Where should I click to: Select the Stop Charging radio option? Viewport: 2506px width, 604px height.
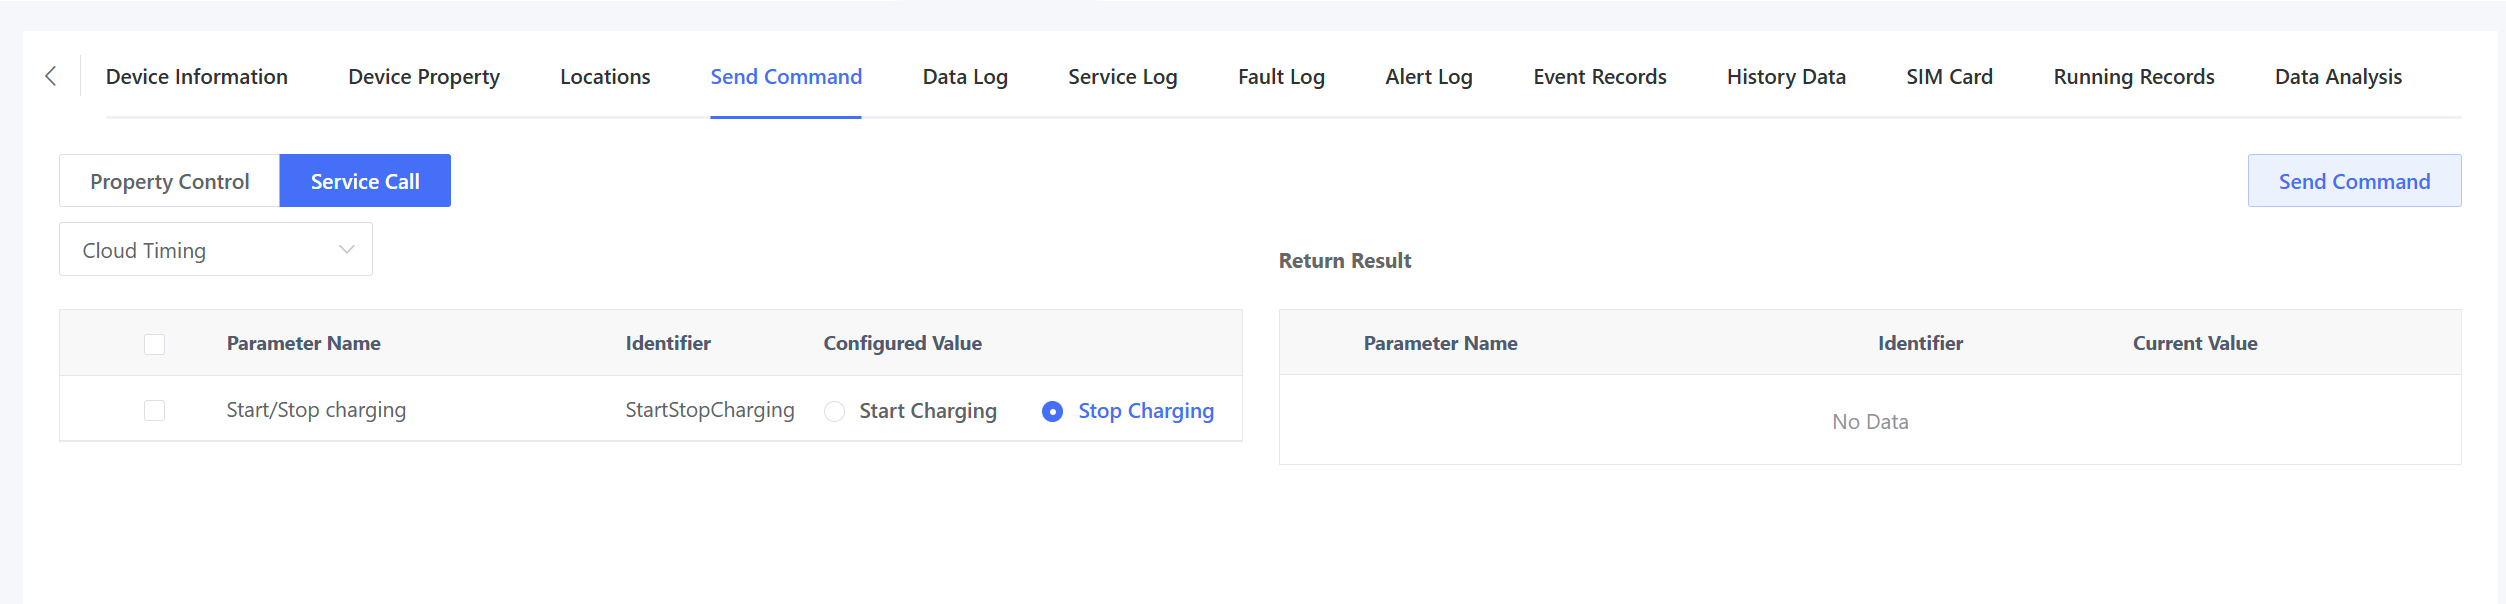(1052, 411)
